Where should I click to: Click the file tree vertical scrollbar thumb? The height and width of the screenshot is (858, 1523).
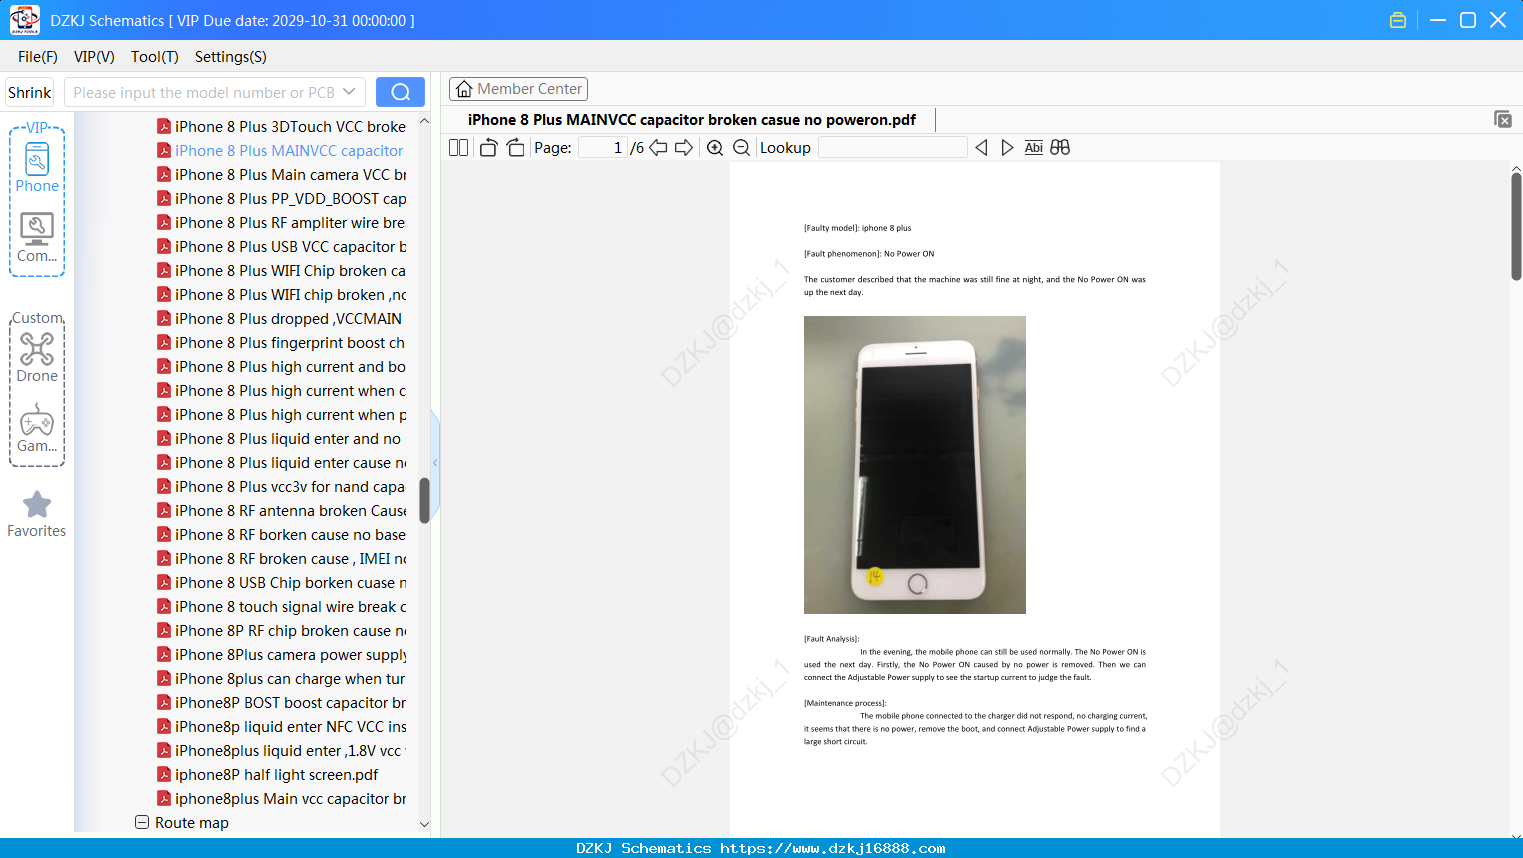(424, 500)
